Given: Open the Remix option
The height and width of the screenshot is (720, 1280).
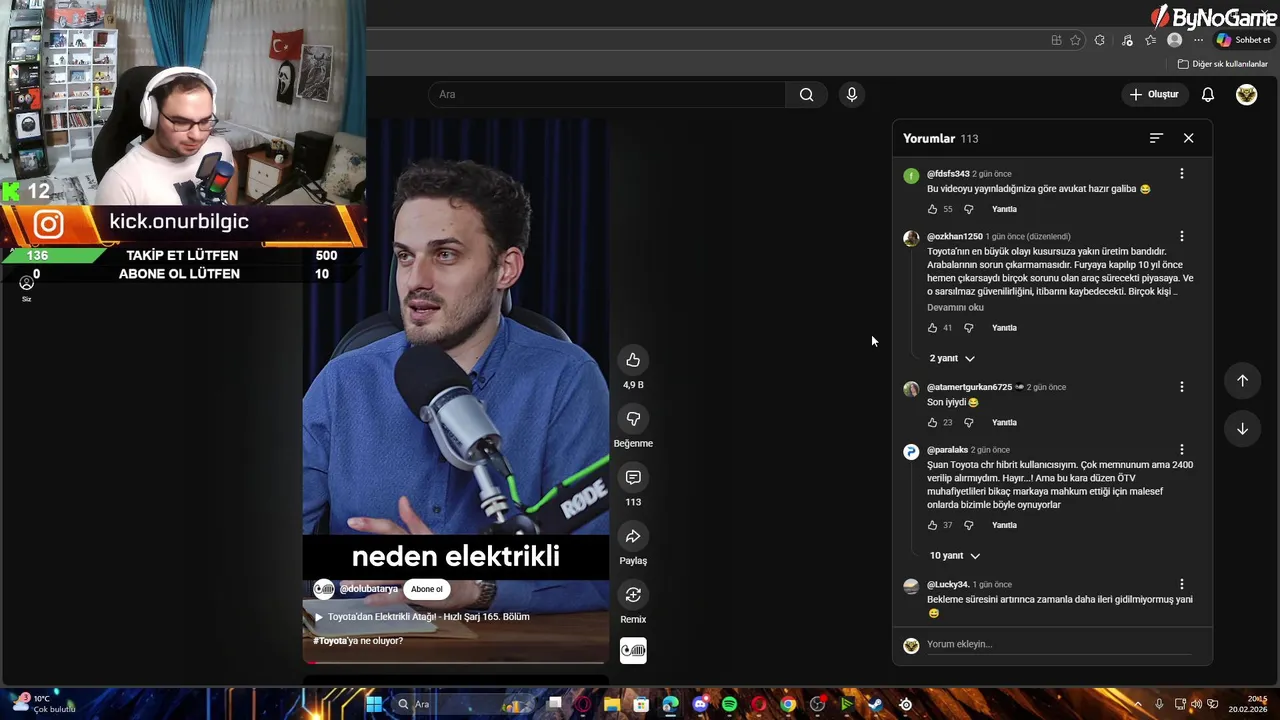Looking at the screenshot, I should [633, 595].
